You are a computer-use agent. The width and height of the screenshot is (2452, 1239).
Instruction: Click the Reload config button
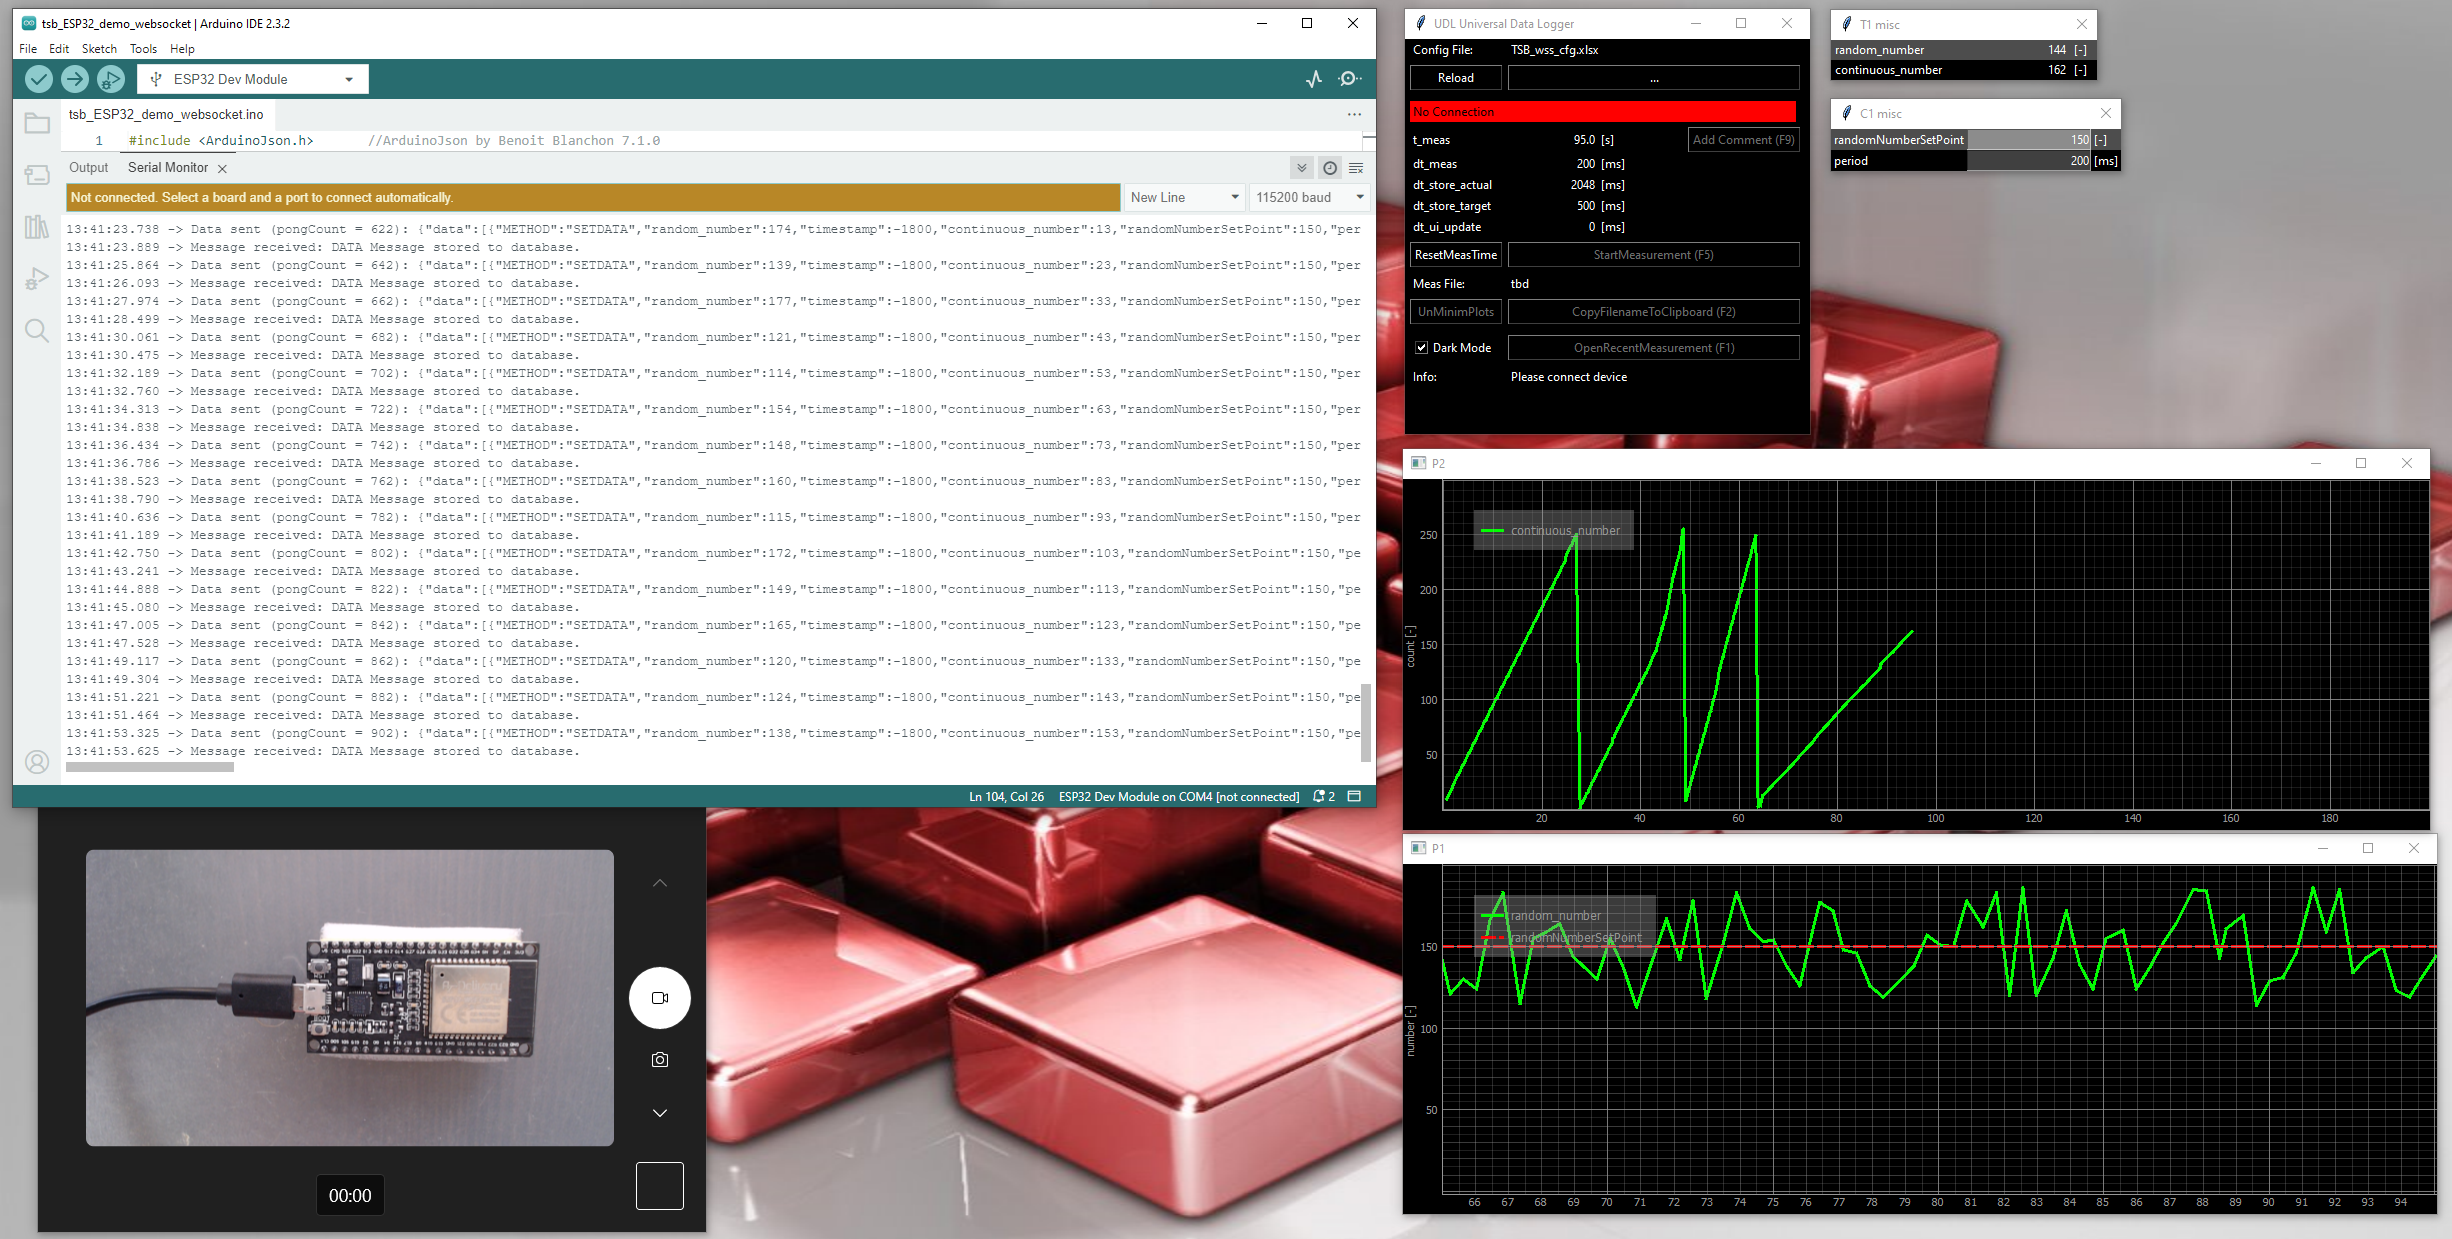(1455, 78)
